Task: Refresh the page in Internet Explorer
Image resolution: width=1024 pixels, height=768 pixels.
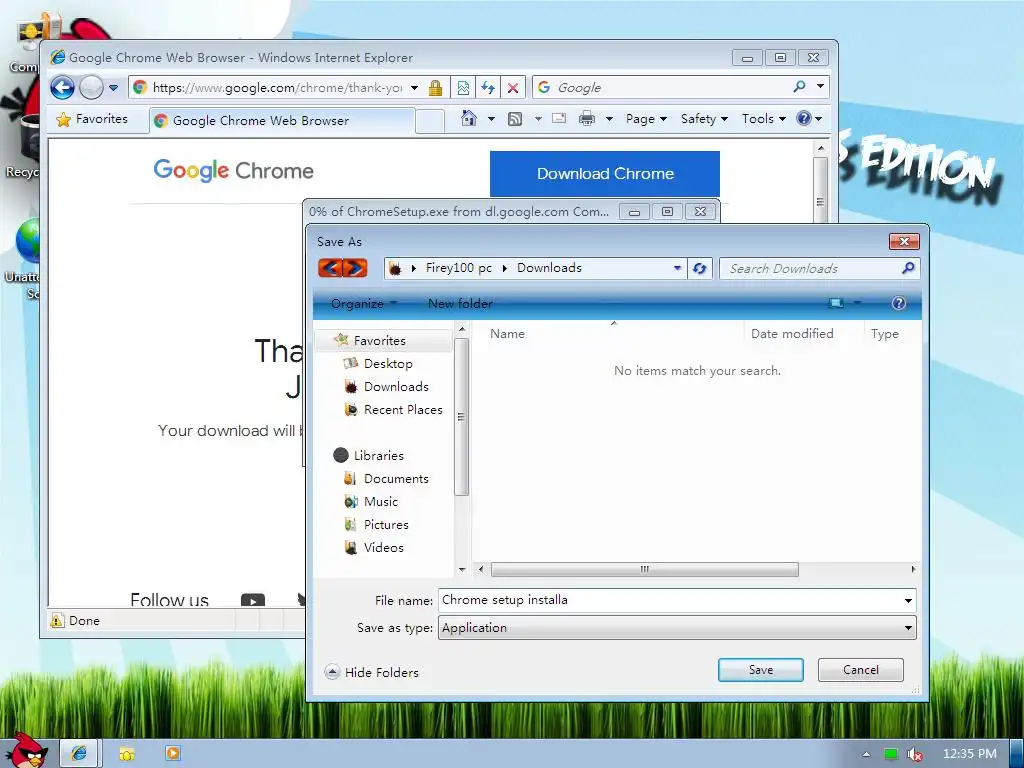Action: click(488, 88)
